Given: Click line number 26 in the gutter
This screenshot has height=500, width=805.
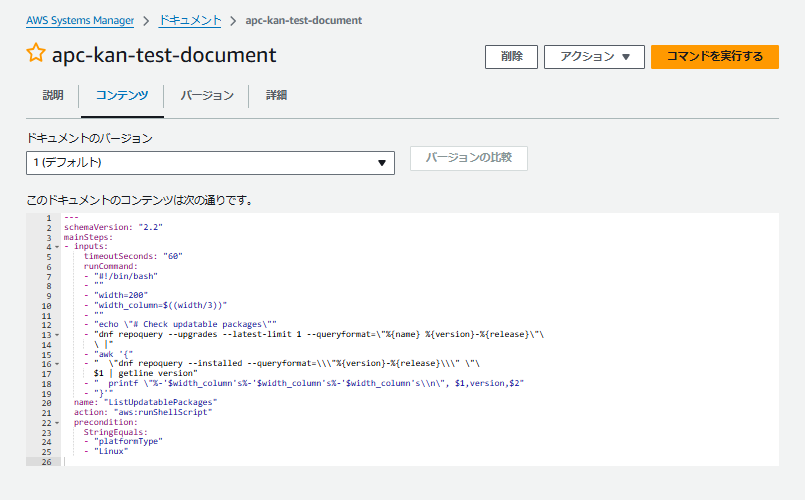Looking at the screenshot, I should pyautogui.click(x=47, y=462).
